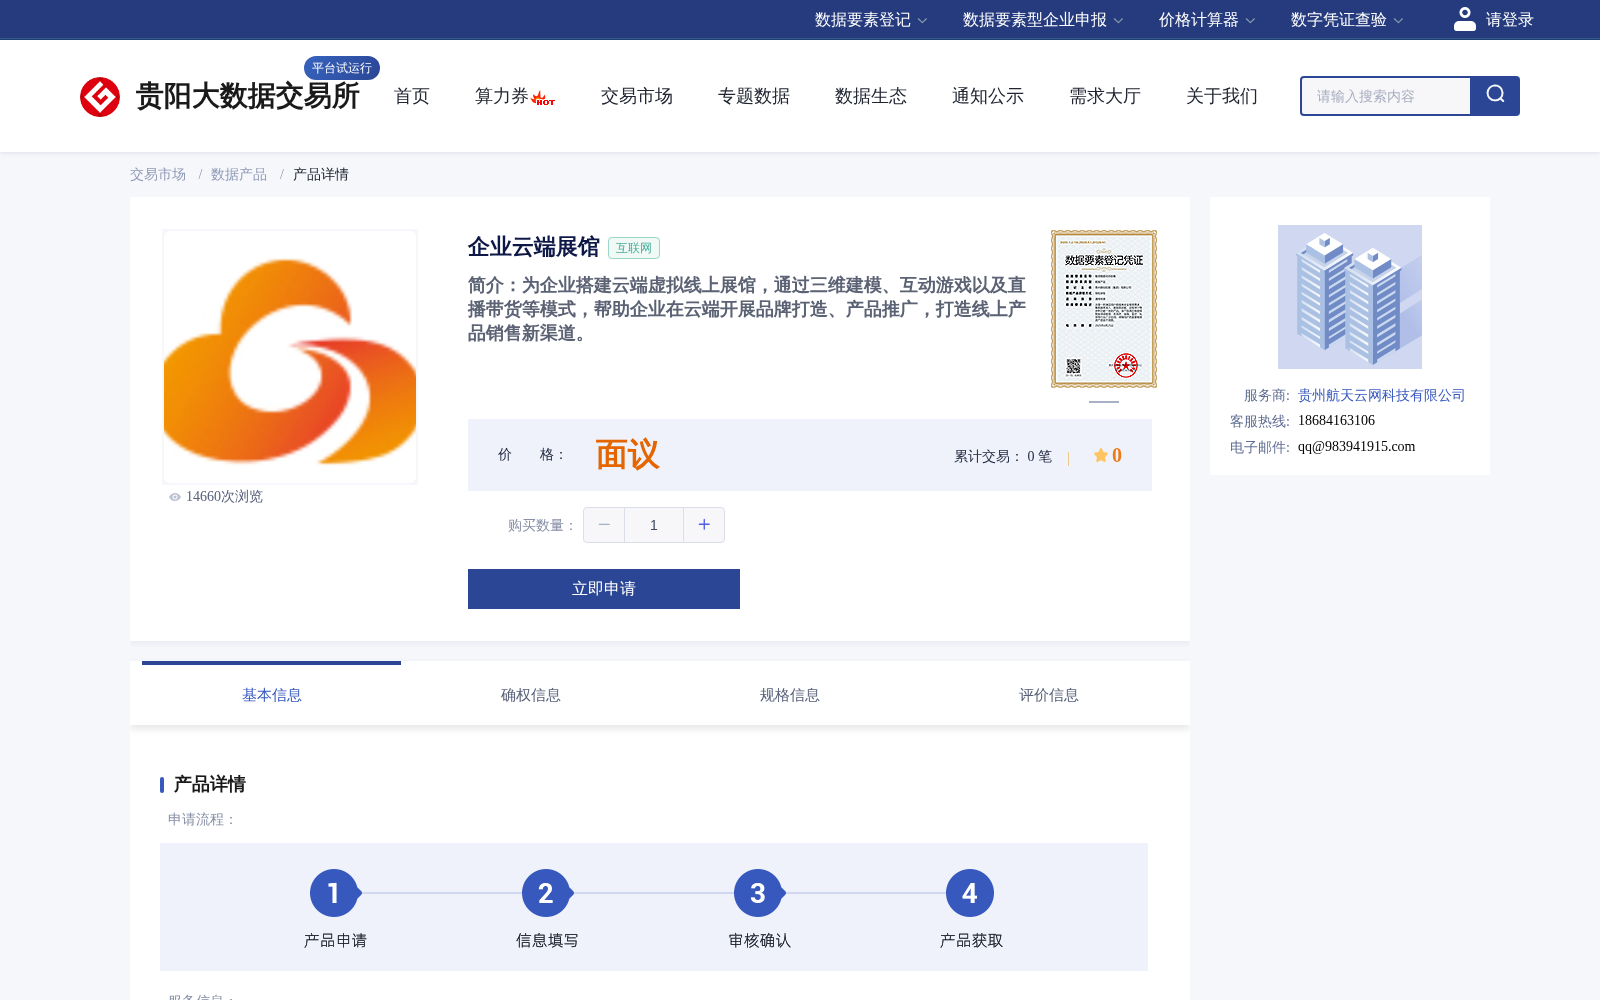Click the 企业云端展馆 product title

533,247
